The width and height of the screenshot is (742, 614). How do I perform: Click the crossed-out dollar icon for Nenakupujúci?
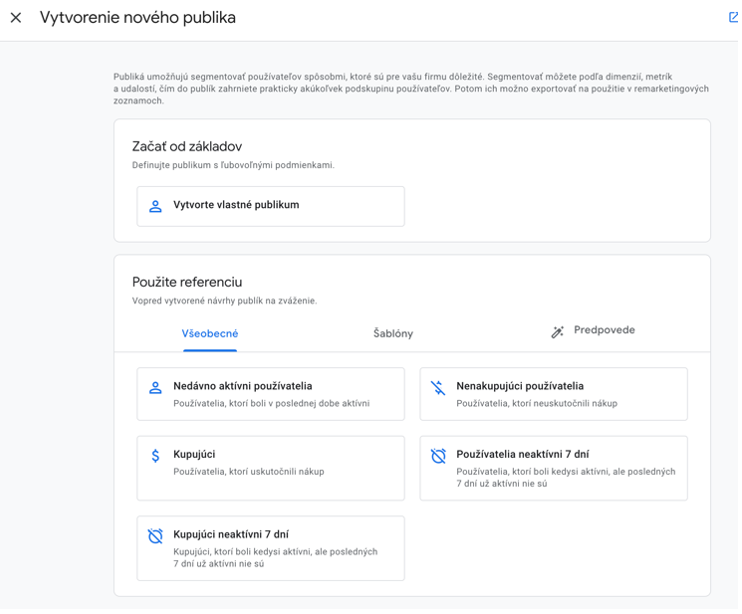[x=438, y=387]
